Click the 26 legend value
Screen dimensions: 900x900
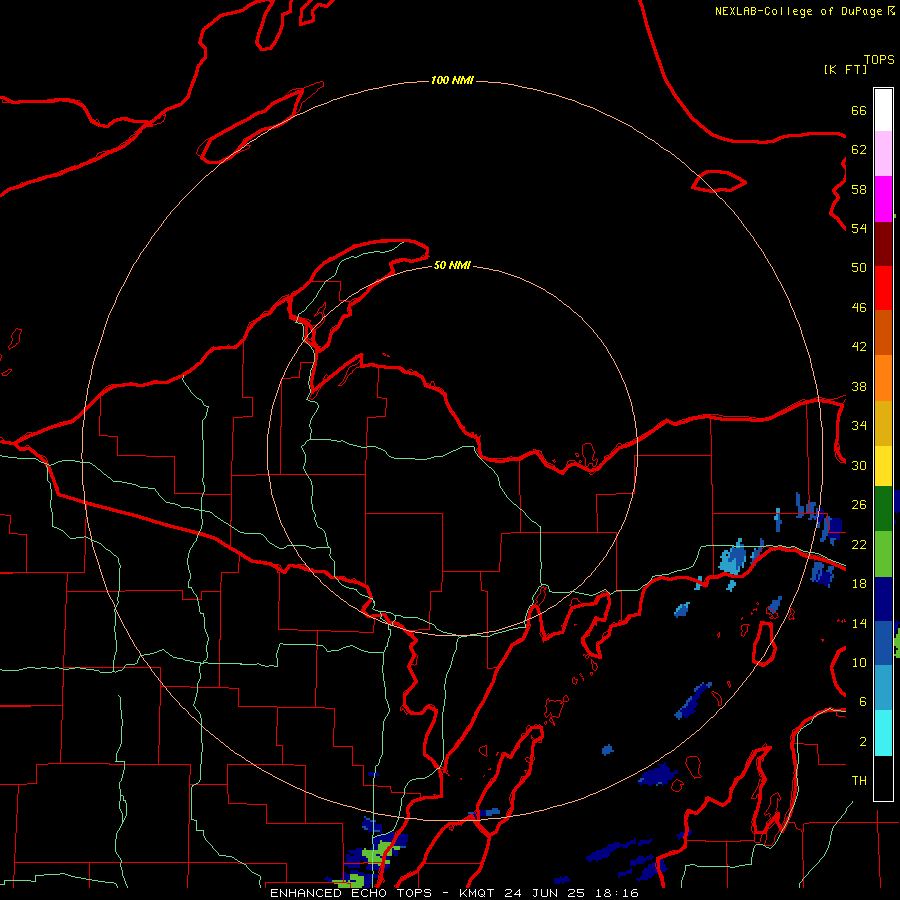(859, 505)
